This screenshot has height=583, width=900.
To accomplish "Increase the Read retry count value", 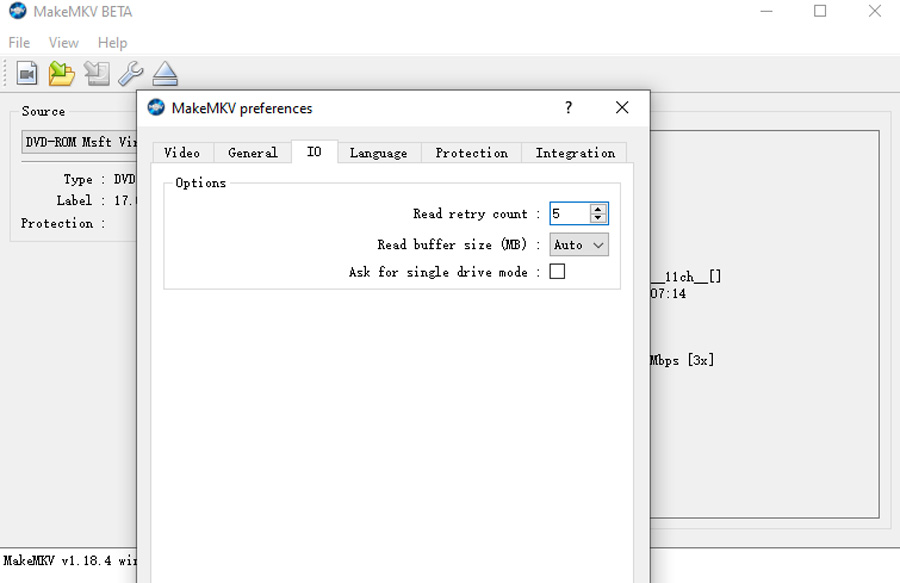I will tap(598, 209).
